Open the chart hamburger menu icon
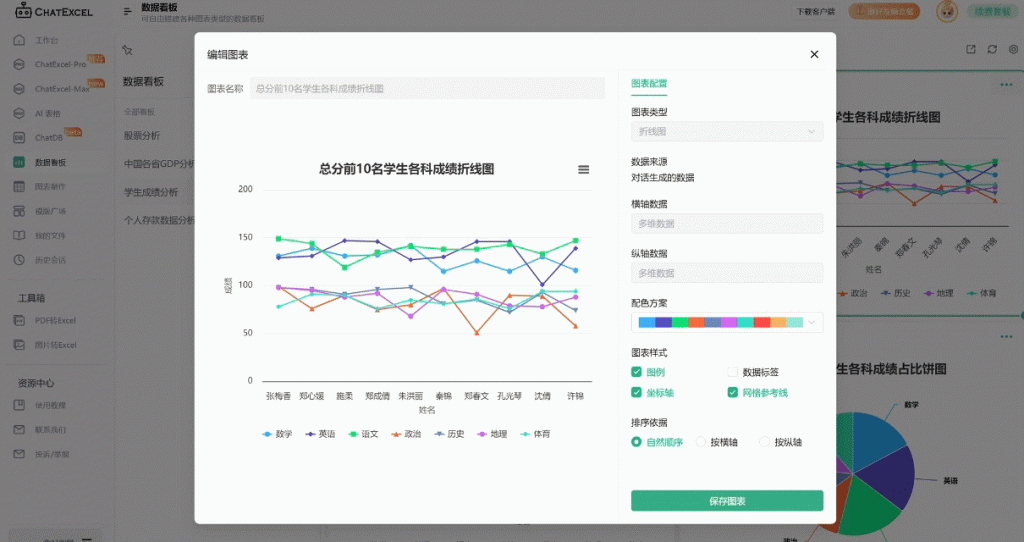The width and height of the screenshot is (1024, 542). (x=584, y=169)
